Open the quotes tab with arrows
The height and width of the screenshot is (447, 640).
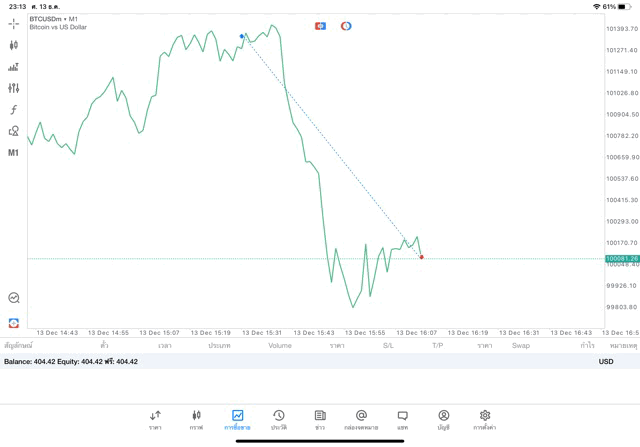point(155,419)
